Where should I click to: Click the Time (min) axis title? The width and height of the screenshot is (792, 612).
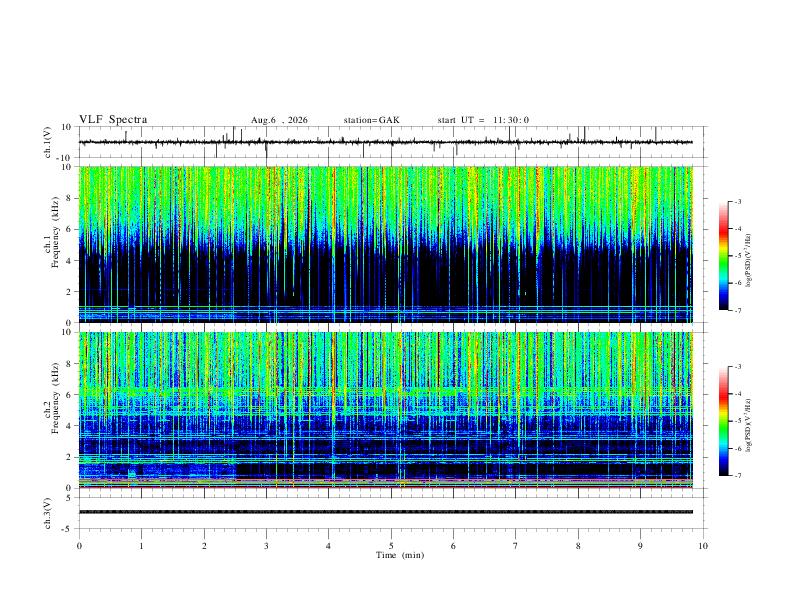400,555
